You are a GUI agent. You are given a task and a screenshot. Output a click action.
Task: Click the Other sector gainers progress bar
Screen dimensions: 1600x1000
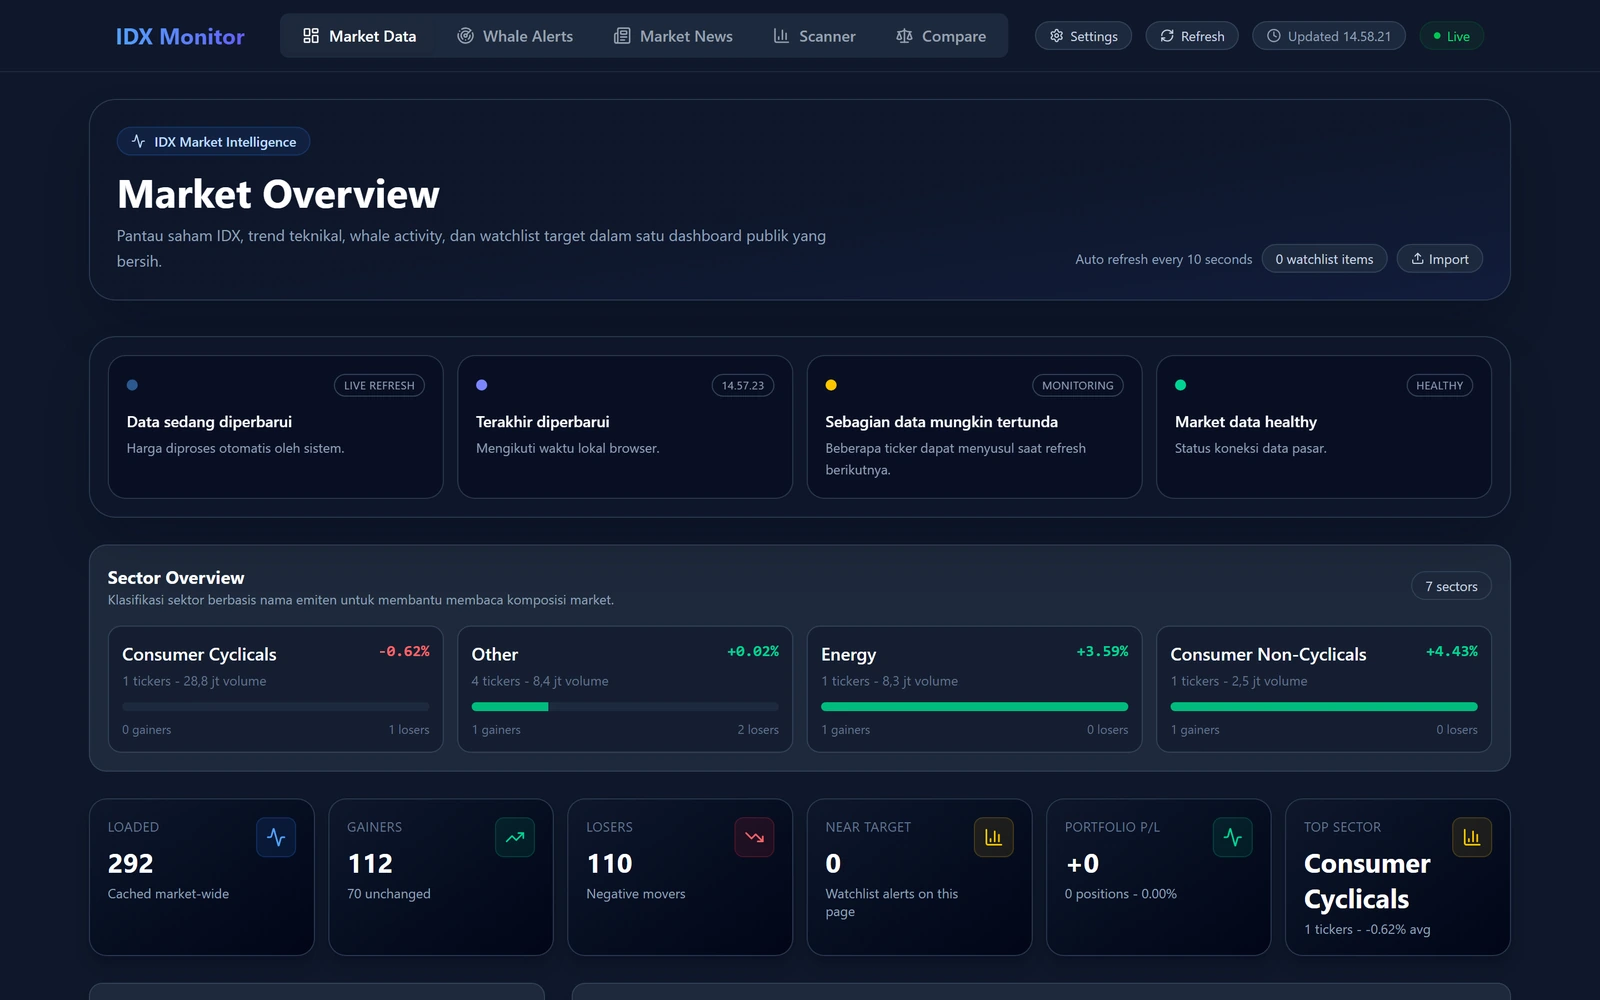tap(625, 706)
